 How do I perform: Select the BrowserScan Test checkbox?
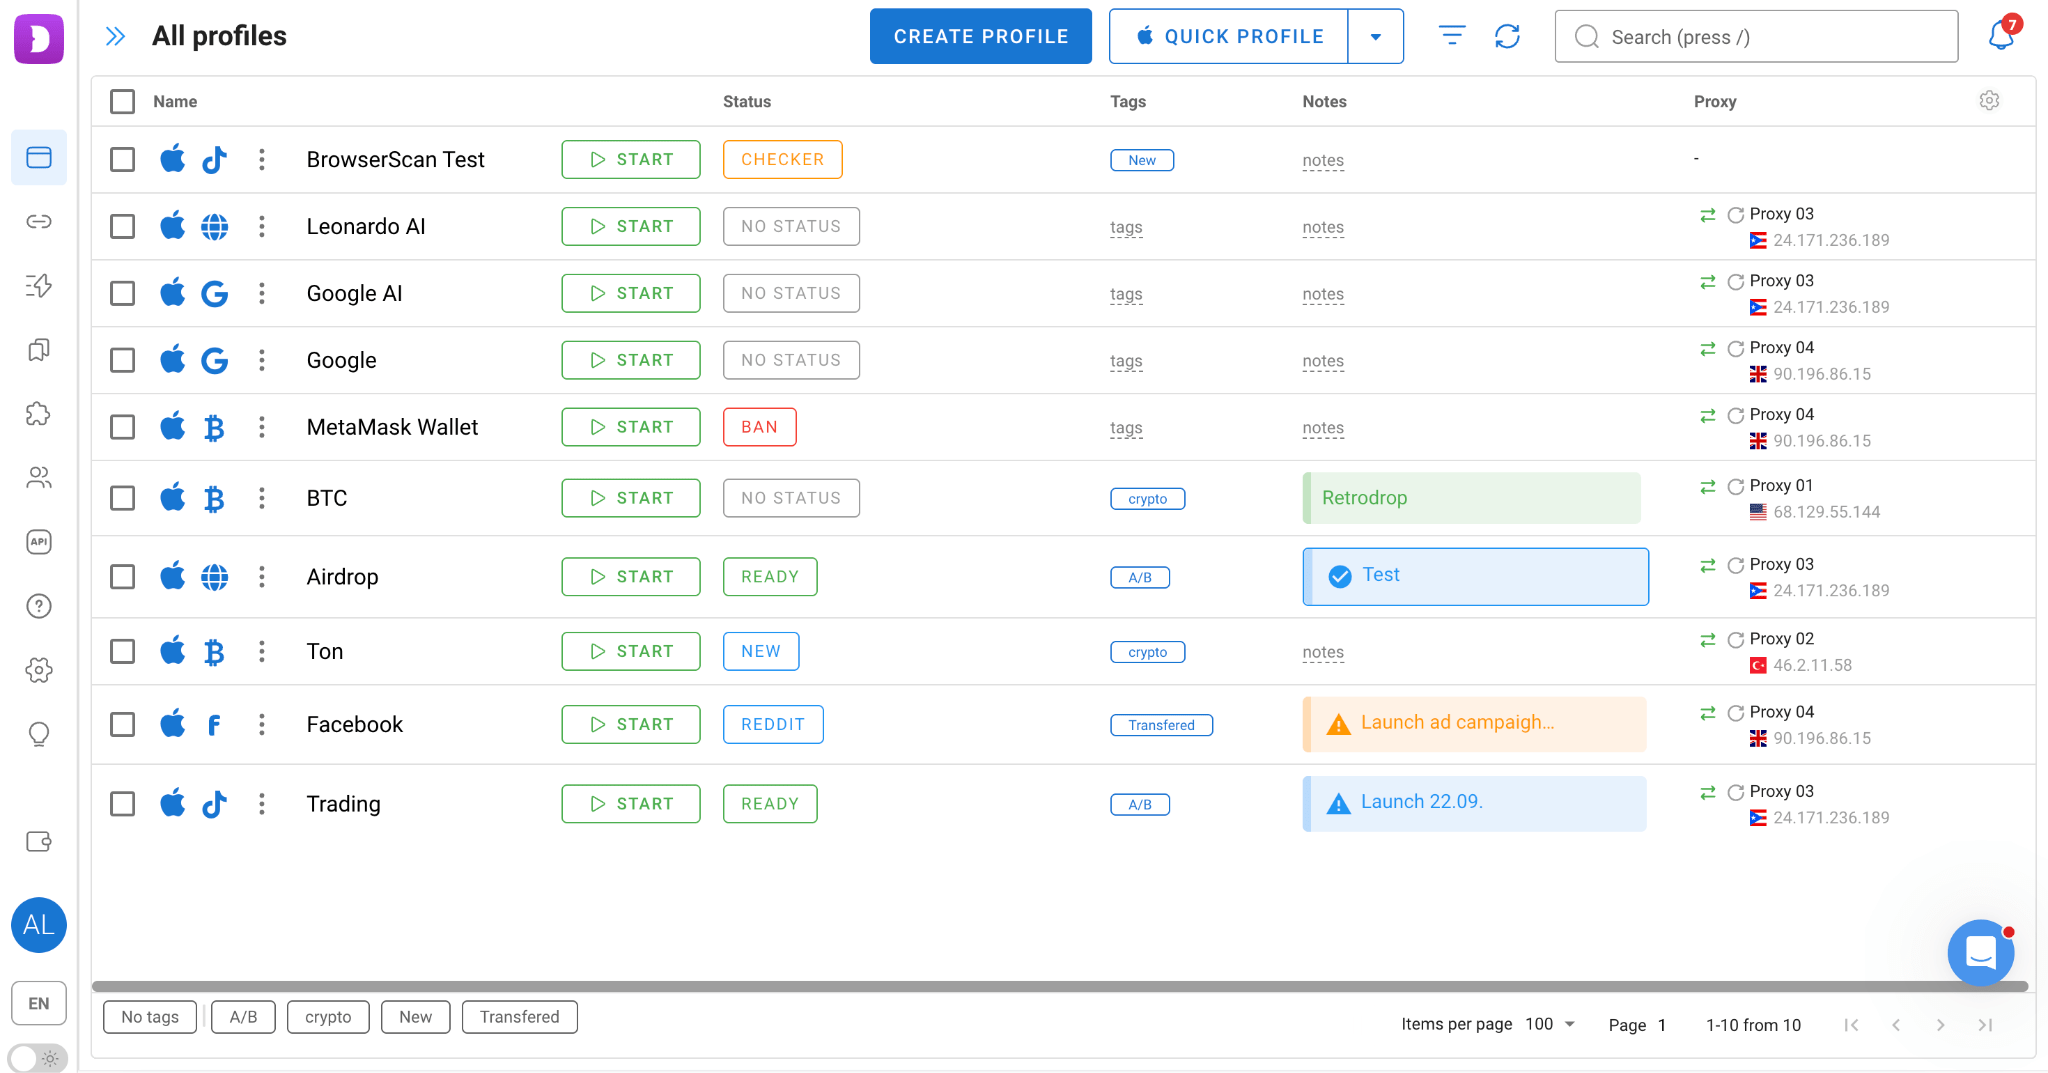[122, 159]
